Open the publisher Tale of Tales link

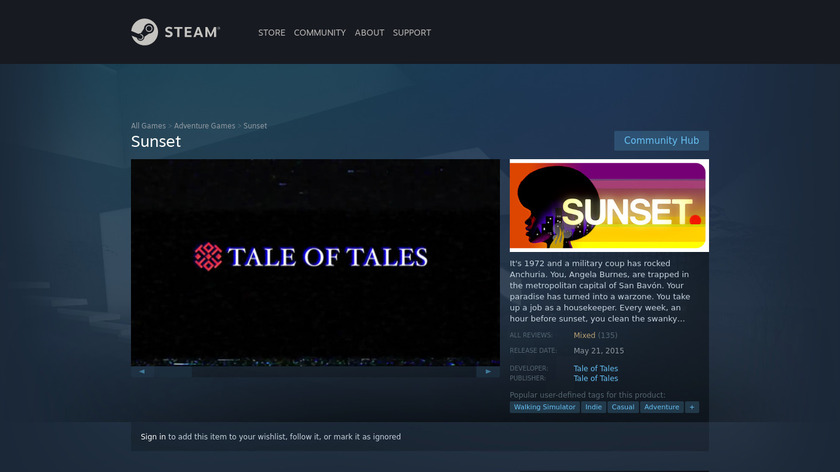coord(596,378)
